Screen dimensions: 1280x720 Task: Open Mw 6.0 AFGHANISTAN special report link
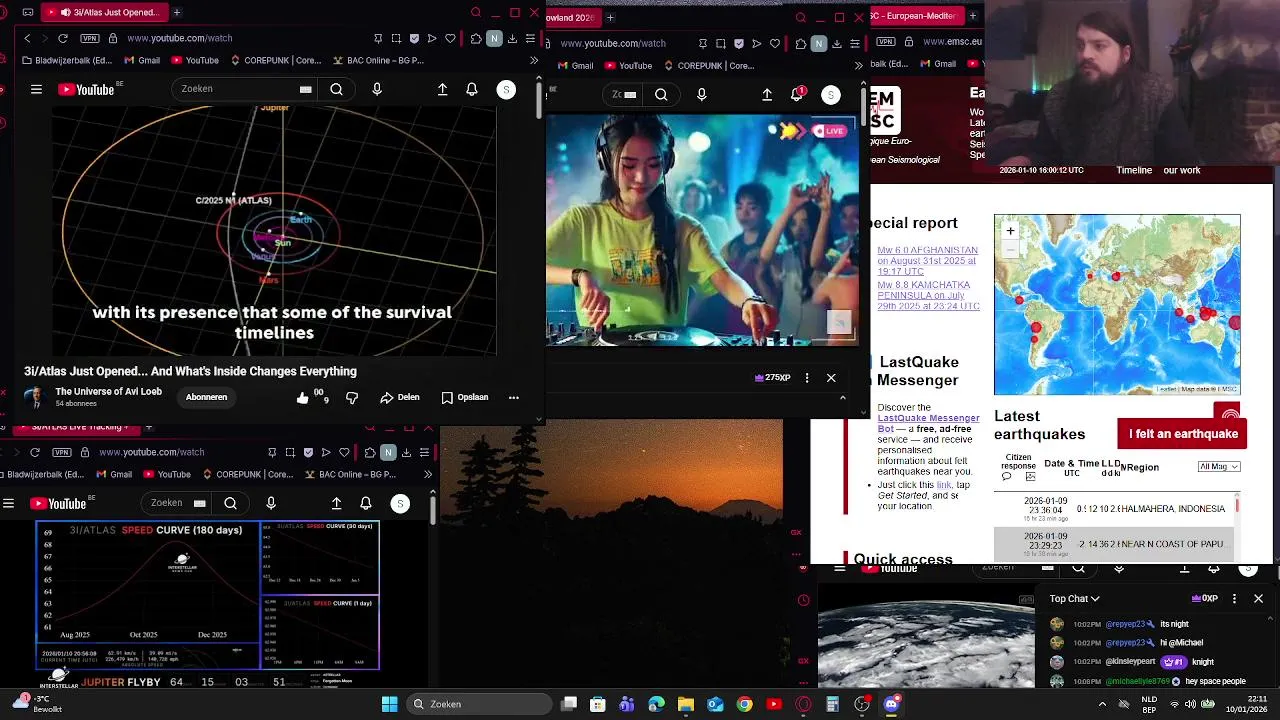coord(927,260)
